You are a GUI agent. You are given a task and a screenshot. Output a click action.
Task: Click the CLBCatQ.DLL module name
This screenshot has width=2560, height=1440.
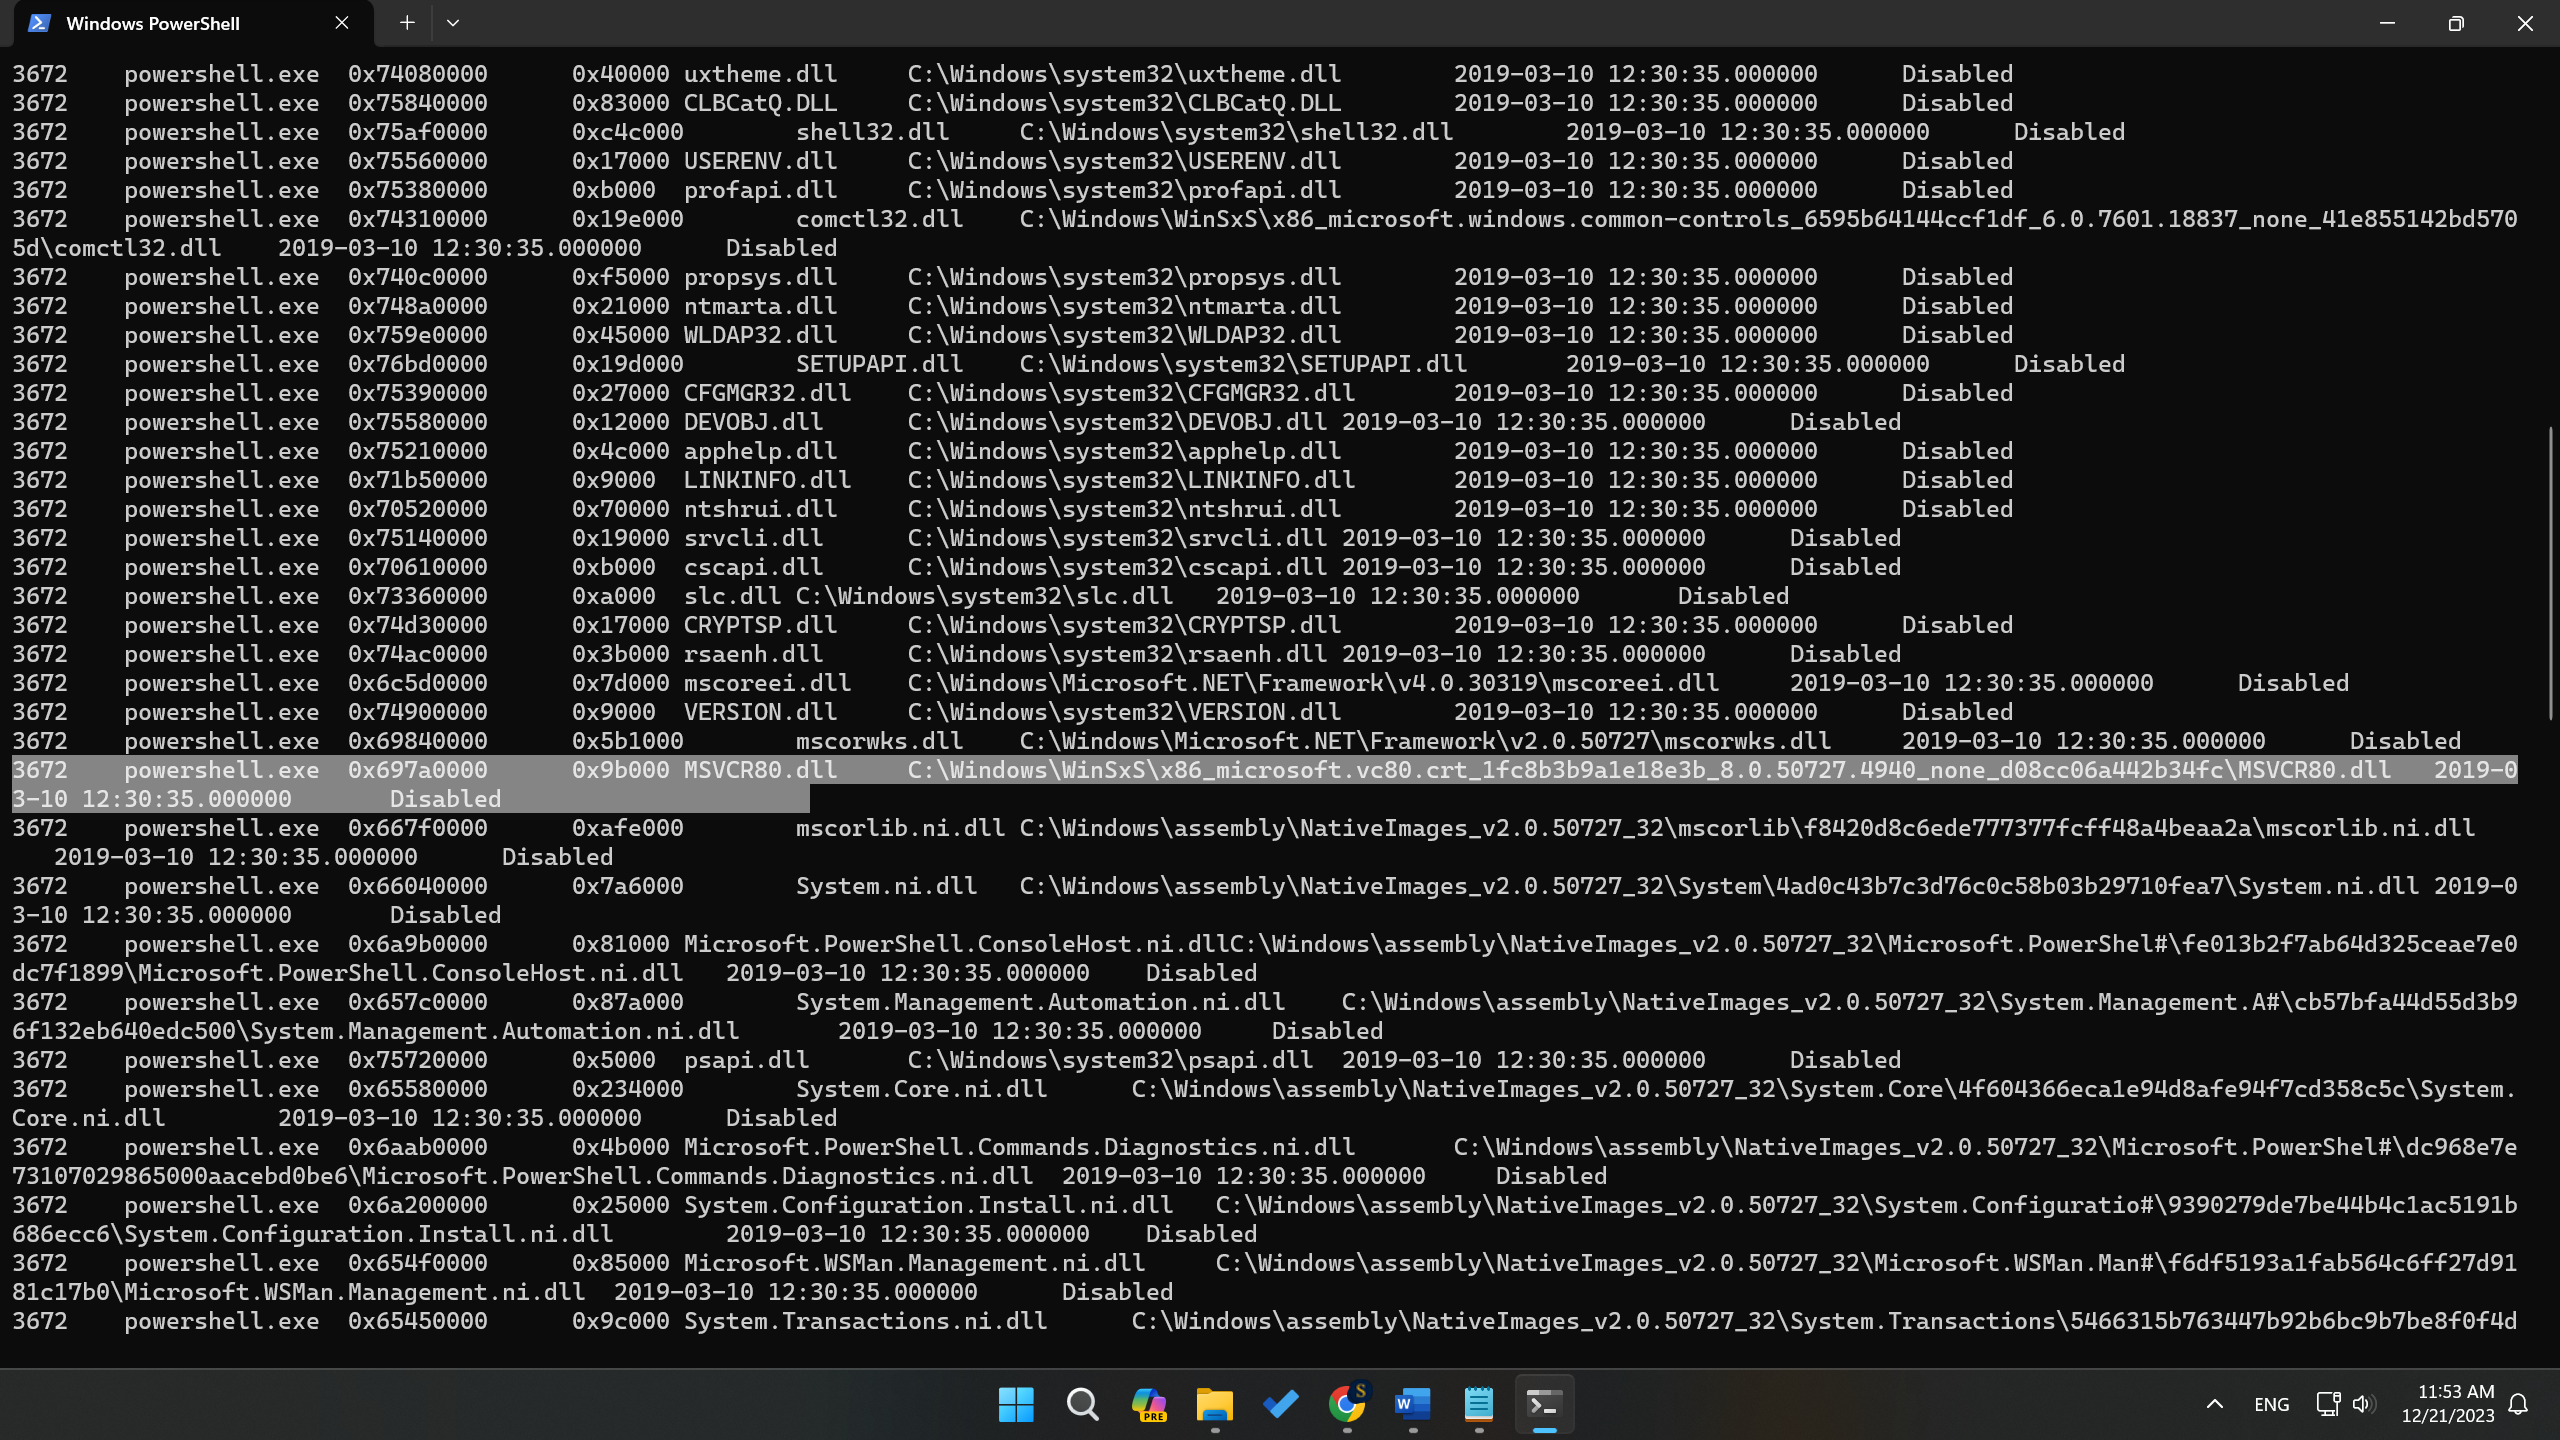pyautogui.click(x=761, y=103)
